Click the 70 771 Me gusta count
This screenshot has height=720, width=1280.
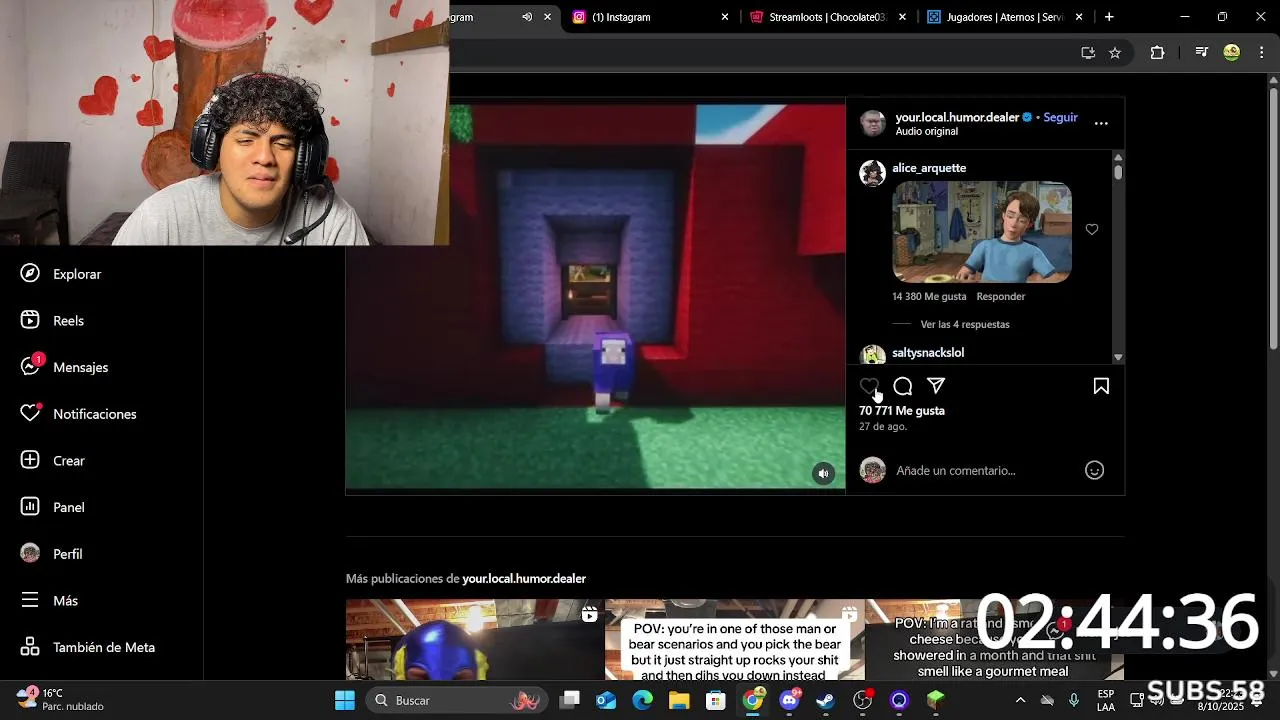coord(902,411)
